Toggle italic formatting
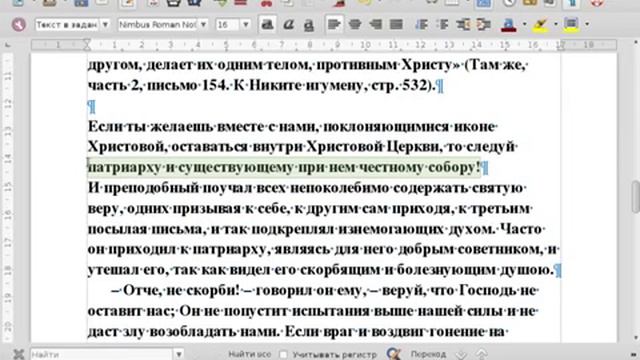Screen dimensions: 640x360 (288, 24)
